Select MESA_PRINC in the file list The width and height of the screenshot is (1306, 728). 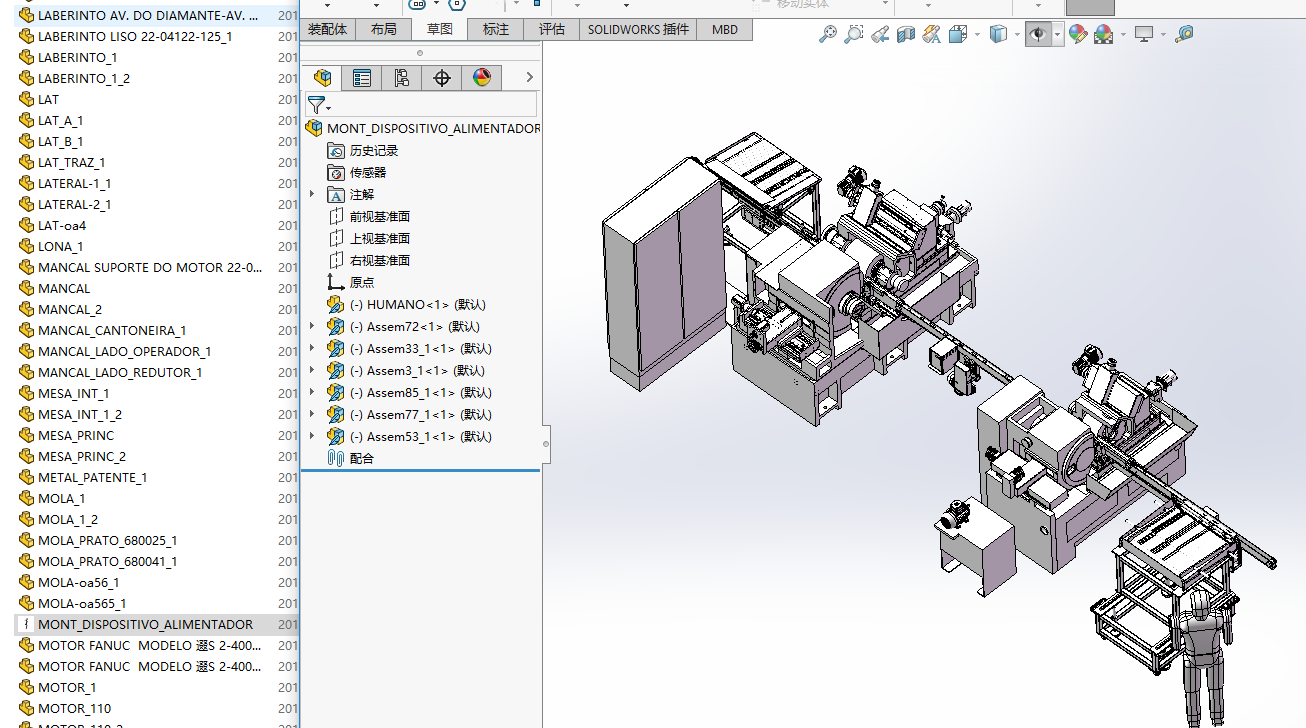tap(76, 436)
